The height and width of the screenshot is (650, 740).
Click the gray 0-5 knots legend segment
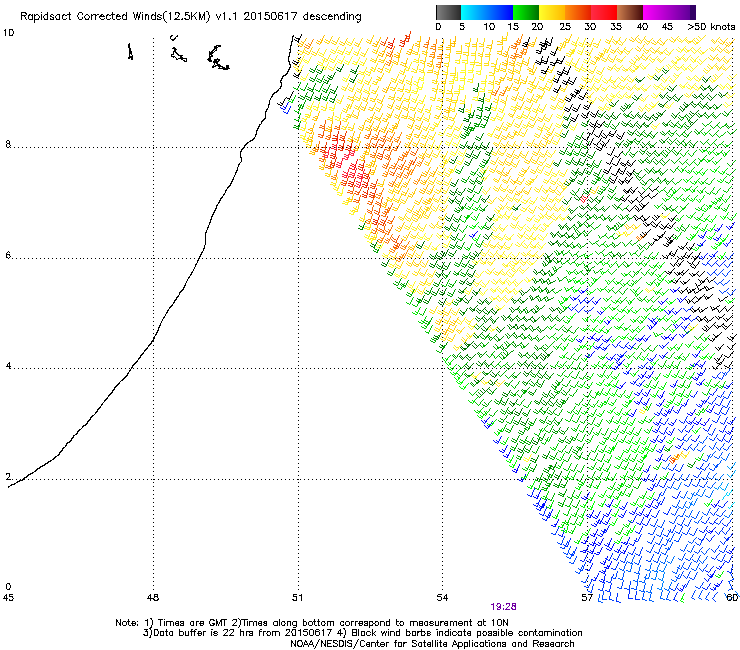(x=448, y=12)
